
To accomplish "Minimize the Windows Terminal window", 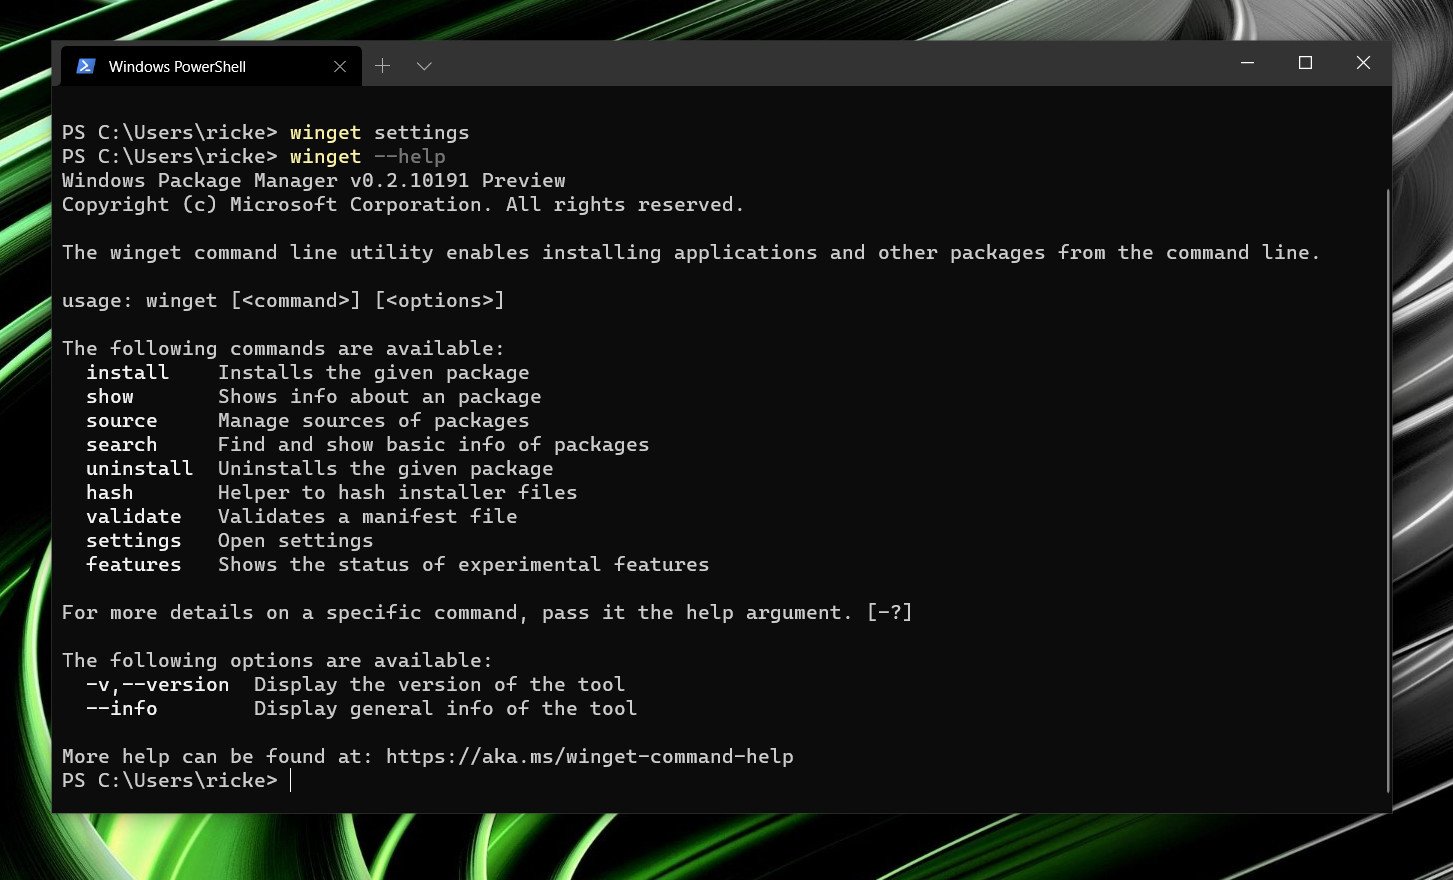I will coord(1247,63).
